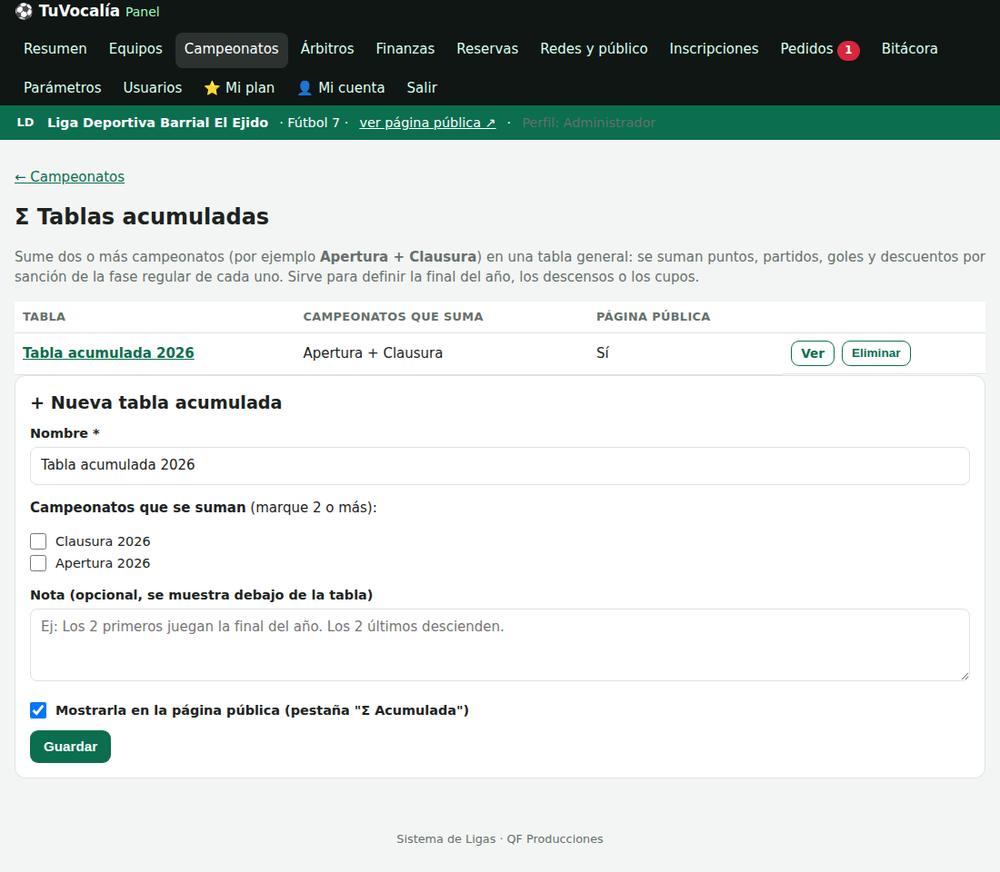1000x872 pixels.
Task: Click Ver button for Tabla acumulada 2026
Action: pyautogui.click(x=812, y=353)
